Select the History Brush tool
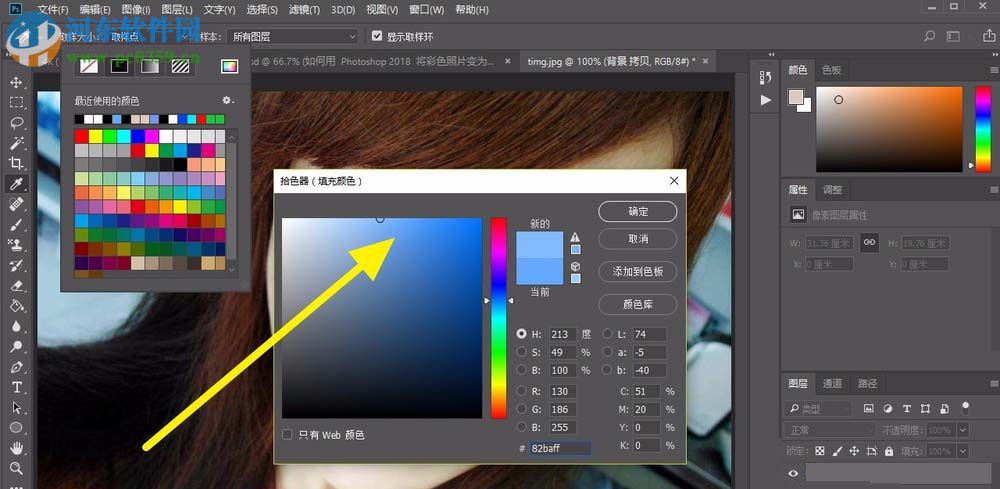The height and width of the screenshot is (489, 1000). [x=16, y=265]
